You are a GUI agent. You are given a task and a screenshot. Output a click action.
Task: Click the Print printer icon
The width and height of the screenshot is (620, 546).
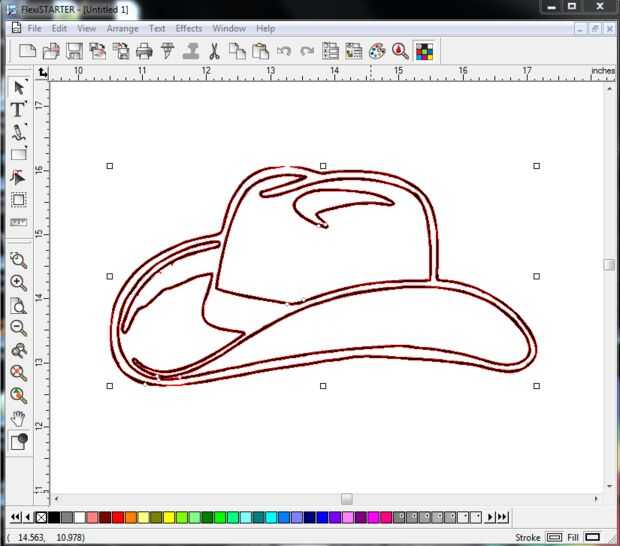pyautogui.click(x=144, y=51)
